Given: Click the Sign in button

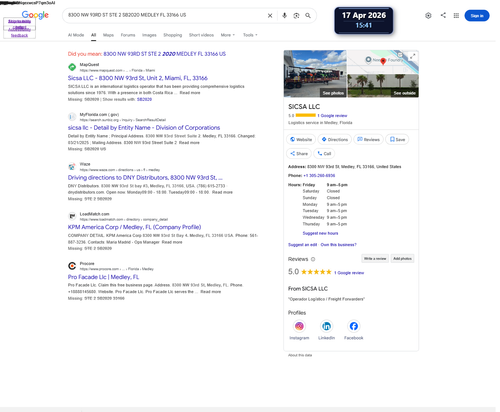Looking at the screenshot, I should click(x=477, y=16).
